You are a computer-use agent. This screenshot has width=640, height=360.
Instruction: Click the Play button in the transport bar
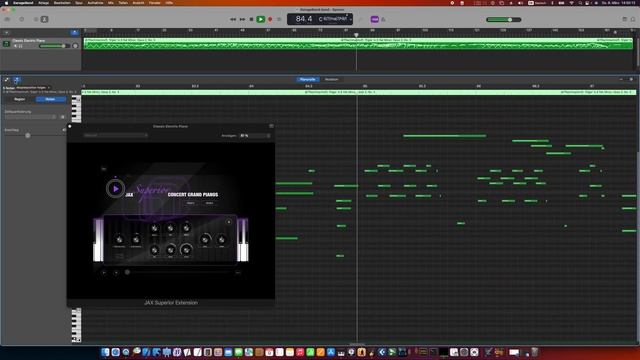pyautogui.click(x=260, y=19)
